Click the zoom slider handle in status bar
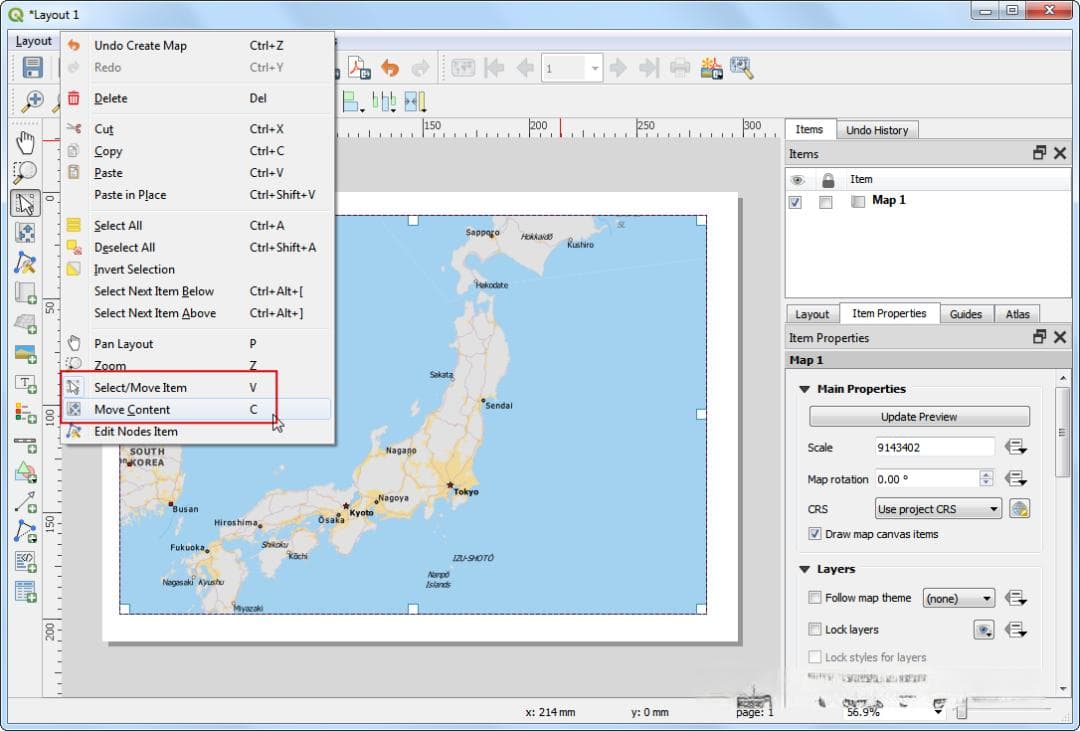1080x731 pixels. coord(962,710)
